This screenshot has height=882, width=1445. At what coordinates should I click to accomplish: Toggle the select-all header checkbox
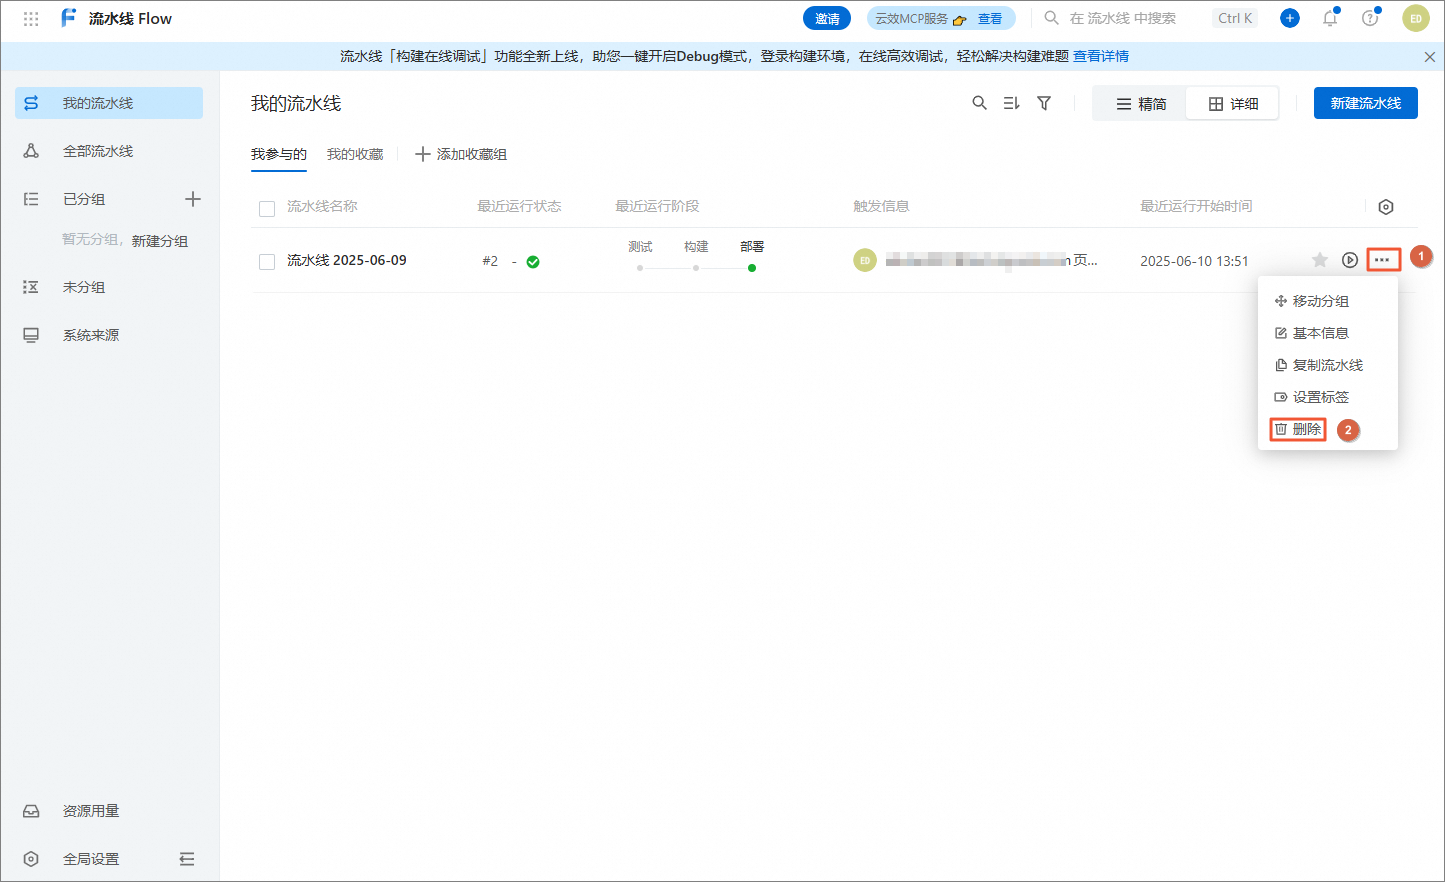point(267,208)
